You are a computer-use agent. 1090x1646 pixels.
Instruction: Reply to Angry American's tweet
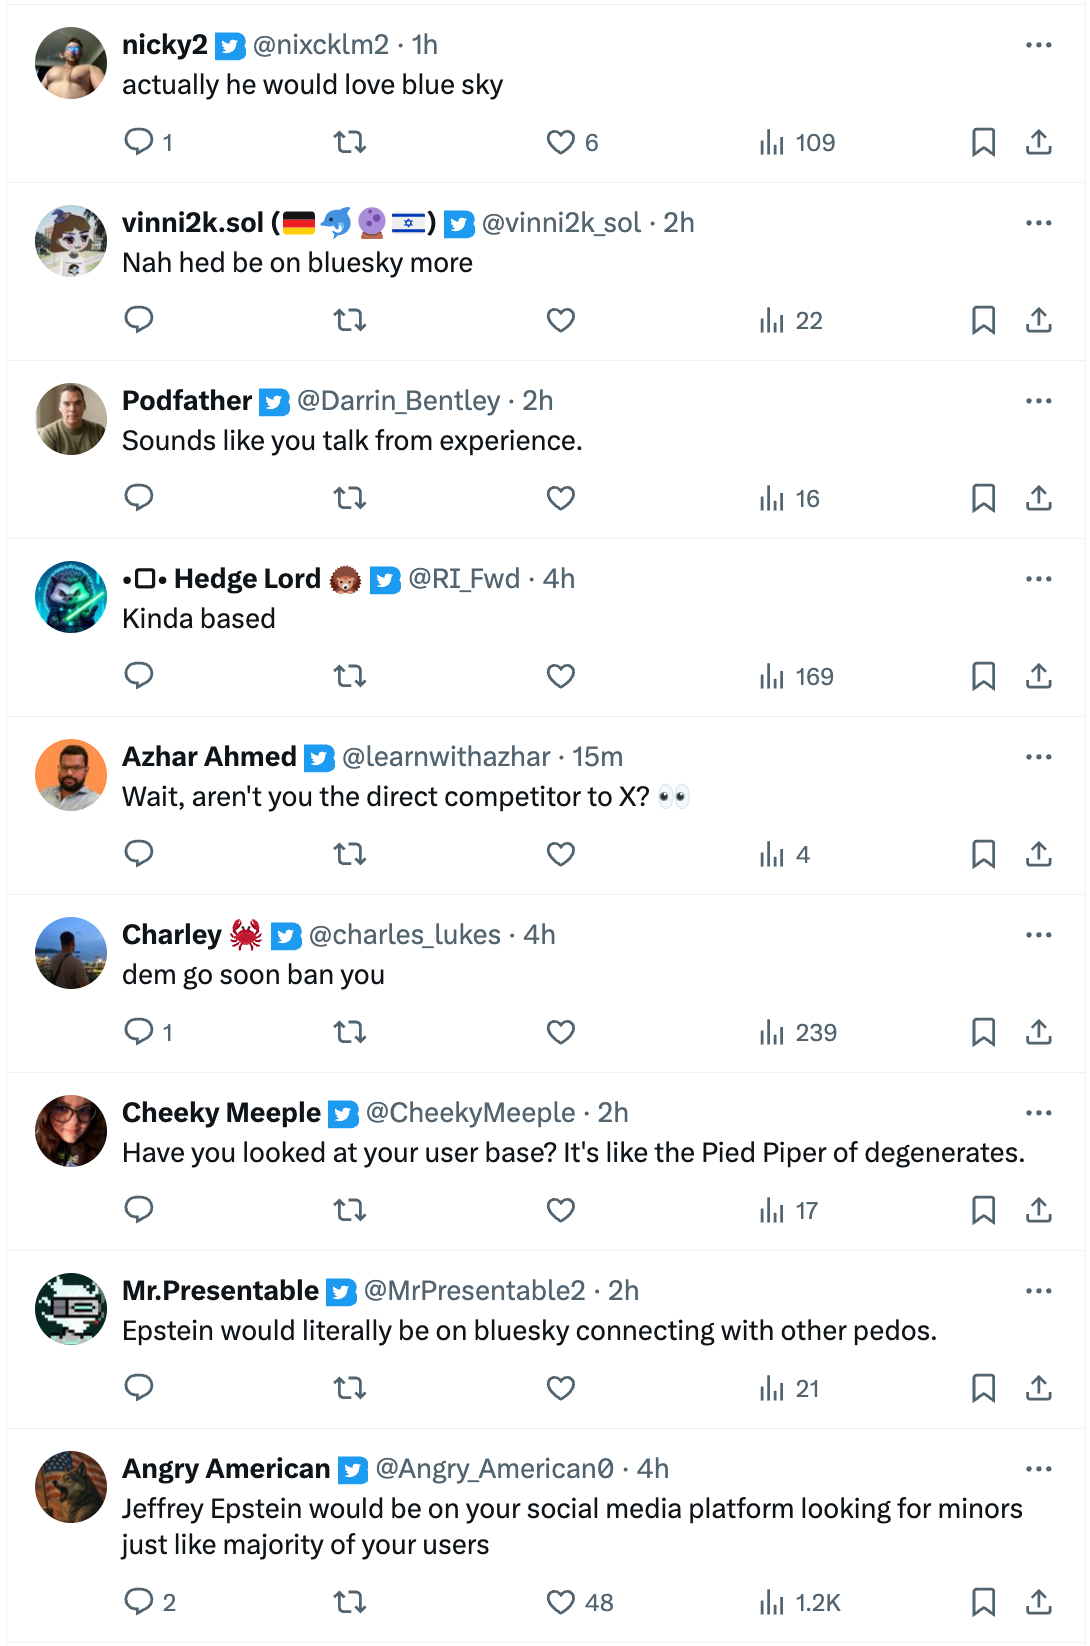[x=139, y=1602]
